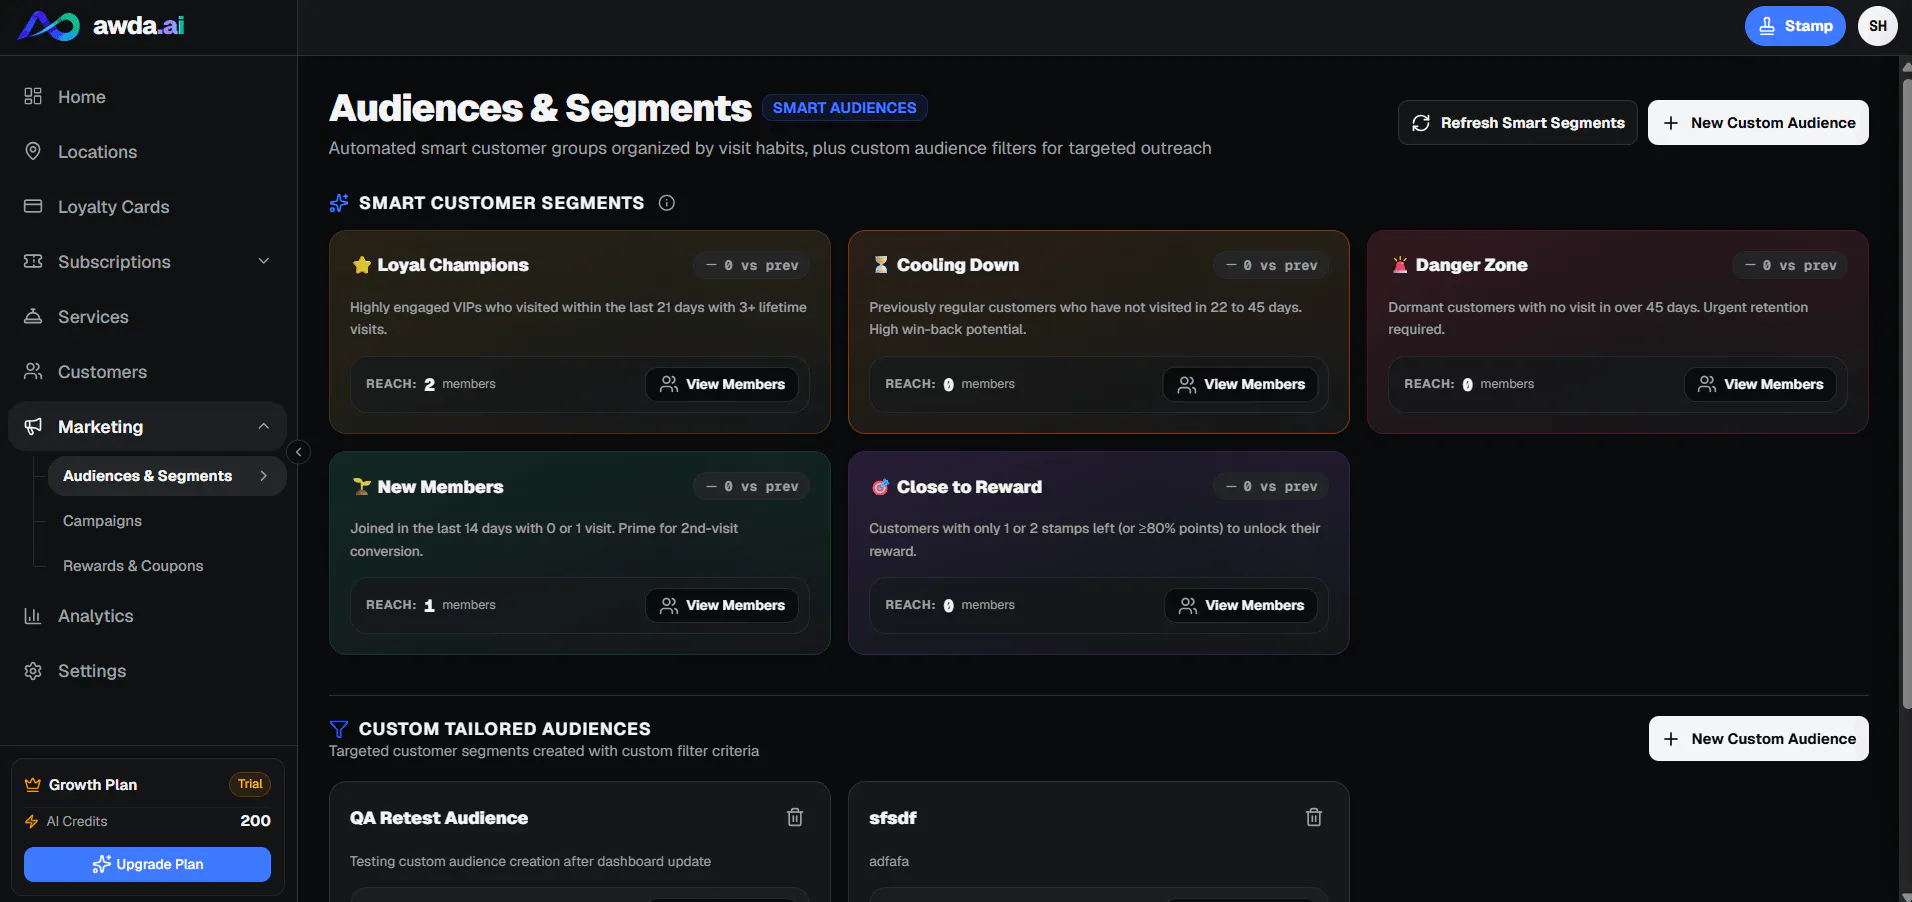The width and height of the screenshot is (1912, 902).
Task: Click the awda.ai logo
Action: [101, 26]
